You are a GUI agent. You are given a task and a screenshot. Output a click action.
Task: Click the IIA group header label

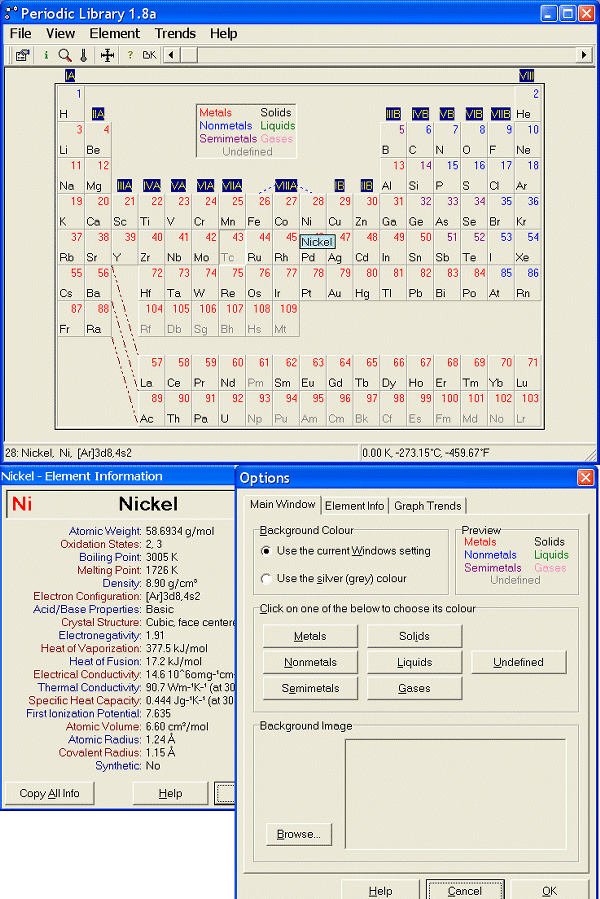pyautogui.click(x=98, y=114)
